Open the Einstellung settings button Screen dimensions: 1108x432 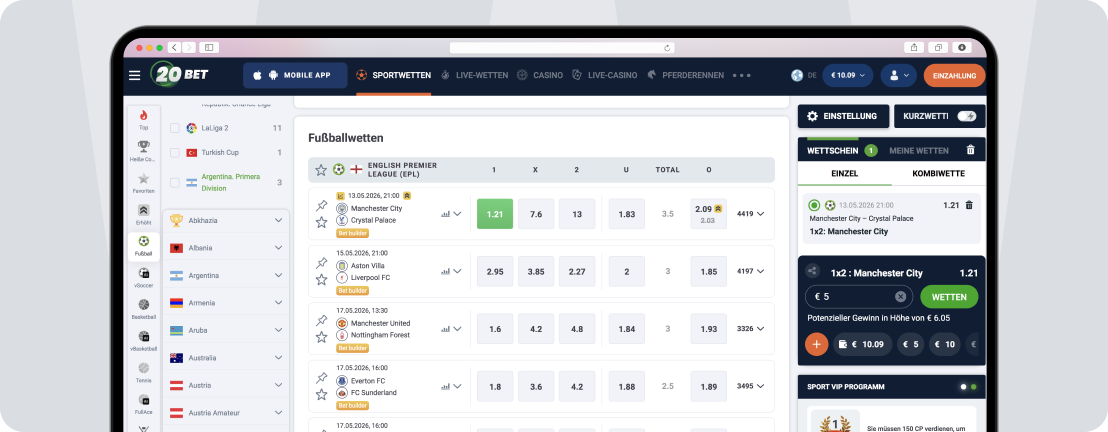pyautogui.click(x=843, y=116)
